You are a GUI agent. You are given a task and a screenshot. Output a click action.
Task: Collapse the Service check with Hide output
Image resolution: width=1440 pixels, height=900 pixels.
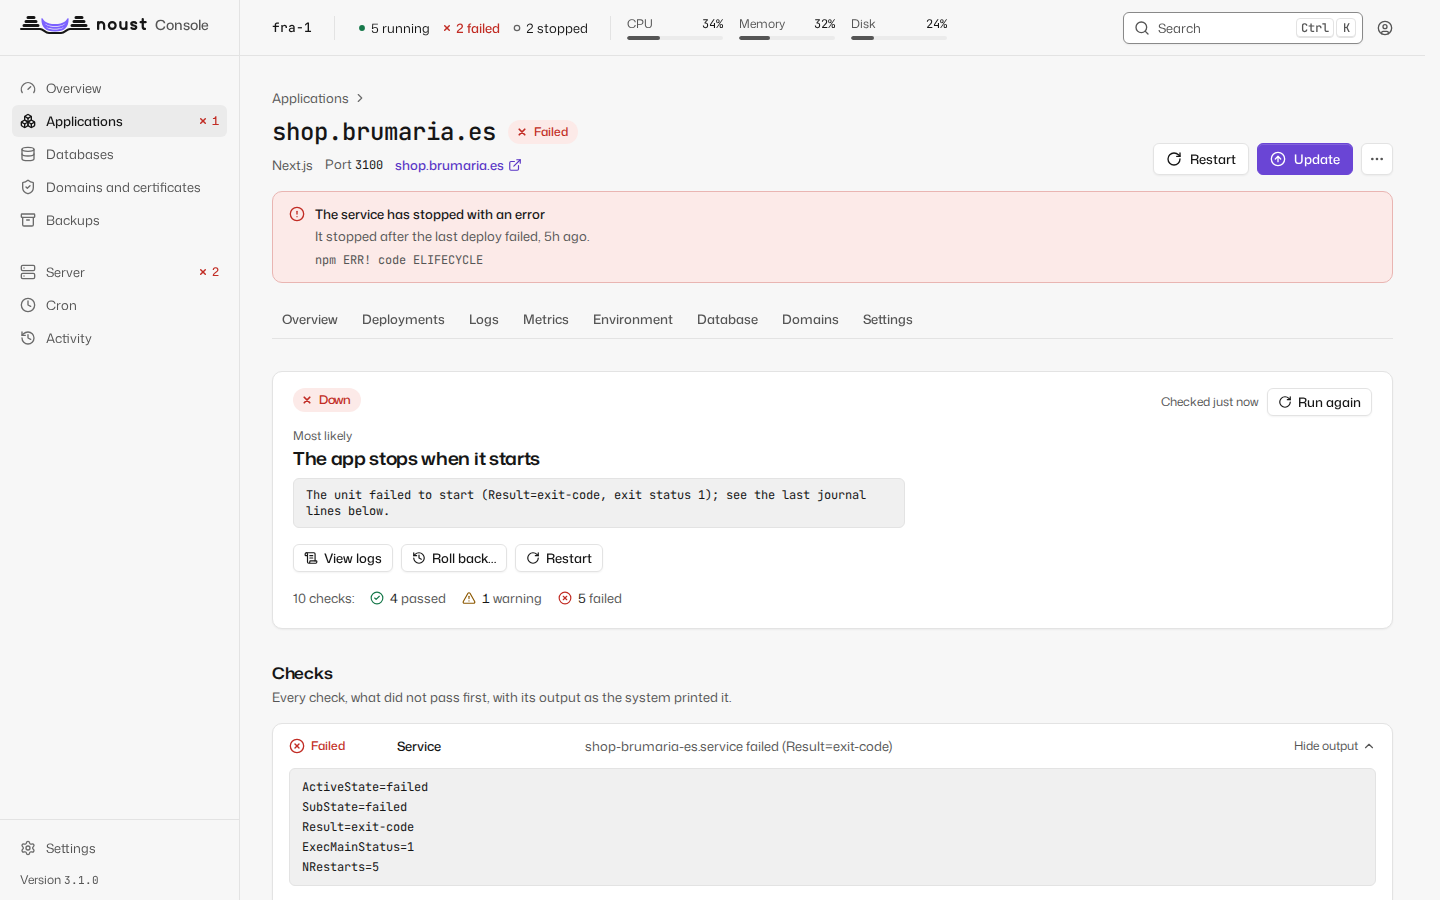tap(1334, 746)
